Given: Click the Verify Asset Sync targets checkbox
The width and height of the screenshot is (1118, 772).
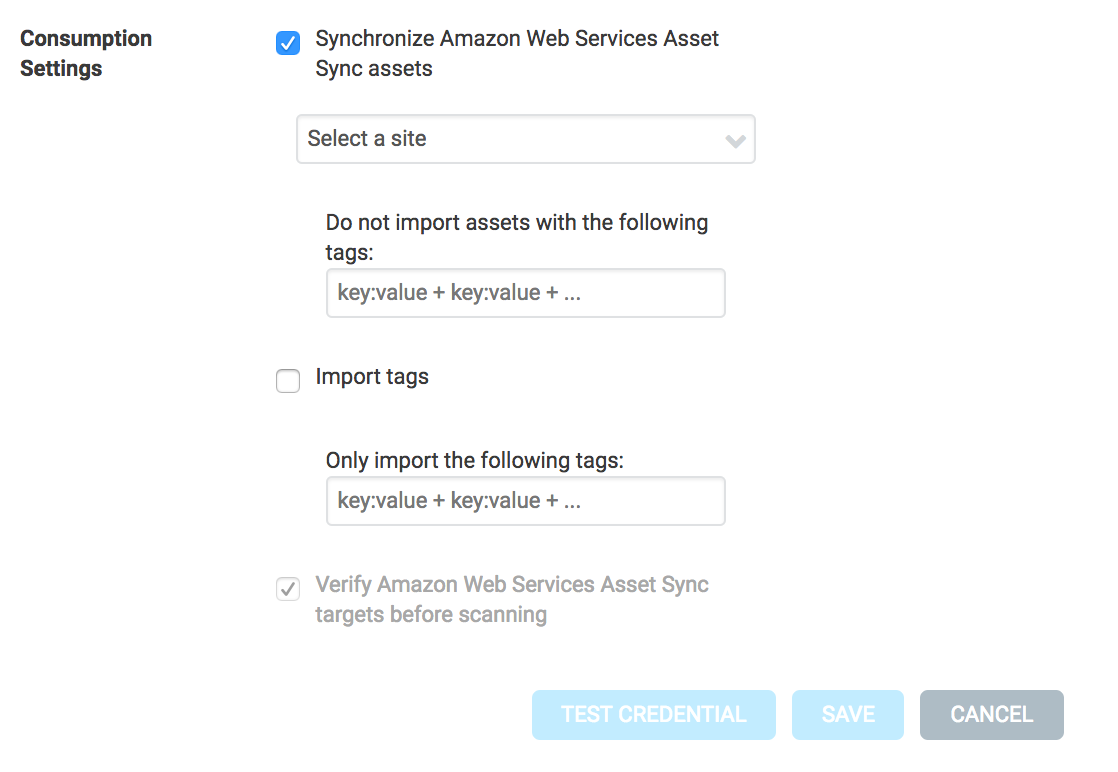Looking at the screenshot, I should pos(288,589).
